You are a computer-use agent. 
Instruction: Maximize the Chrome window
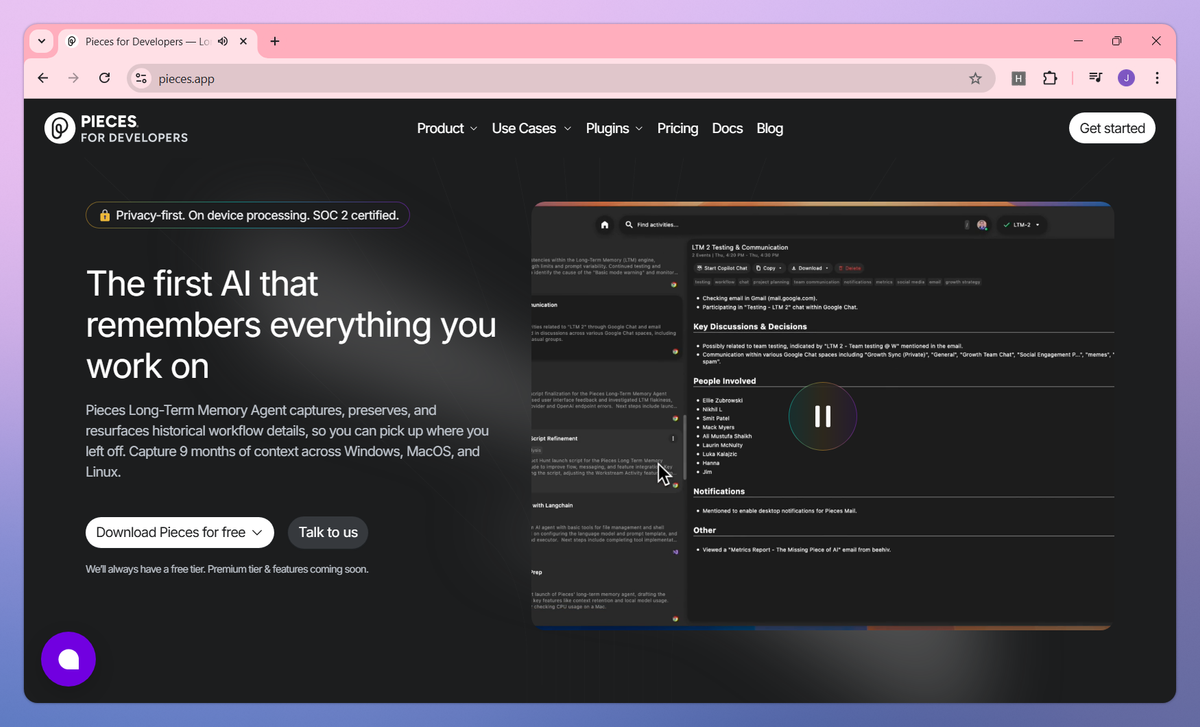coord(1117,41)
